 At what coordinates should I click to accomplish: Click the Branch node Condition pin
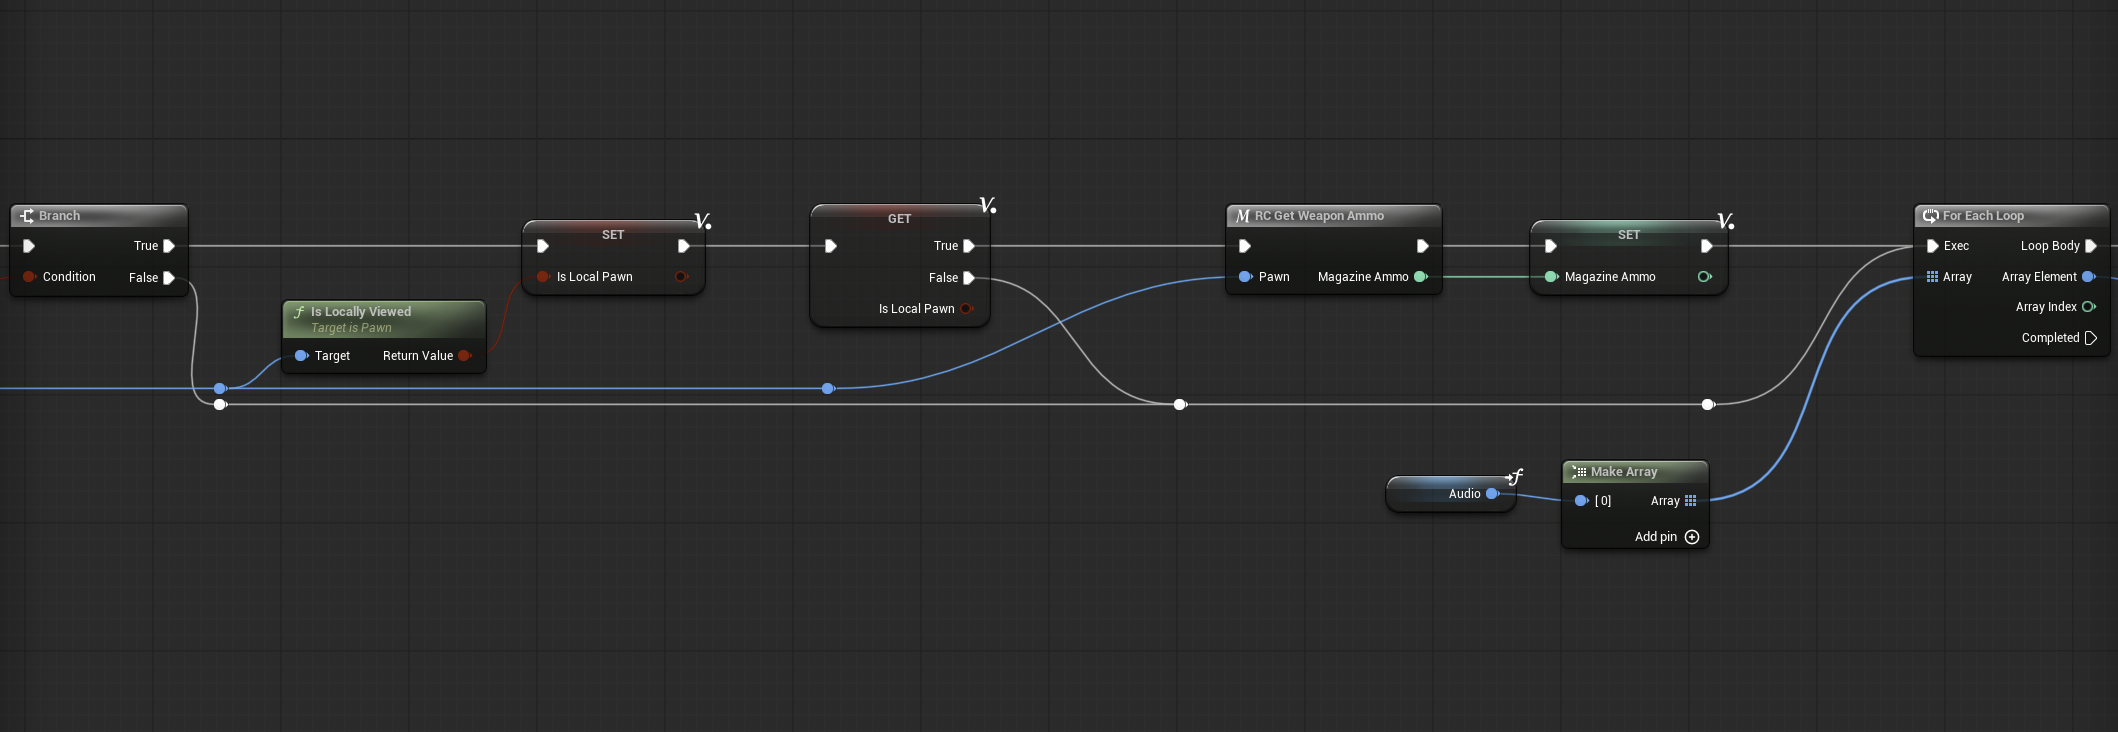(x=29, y=277)
